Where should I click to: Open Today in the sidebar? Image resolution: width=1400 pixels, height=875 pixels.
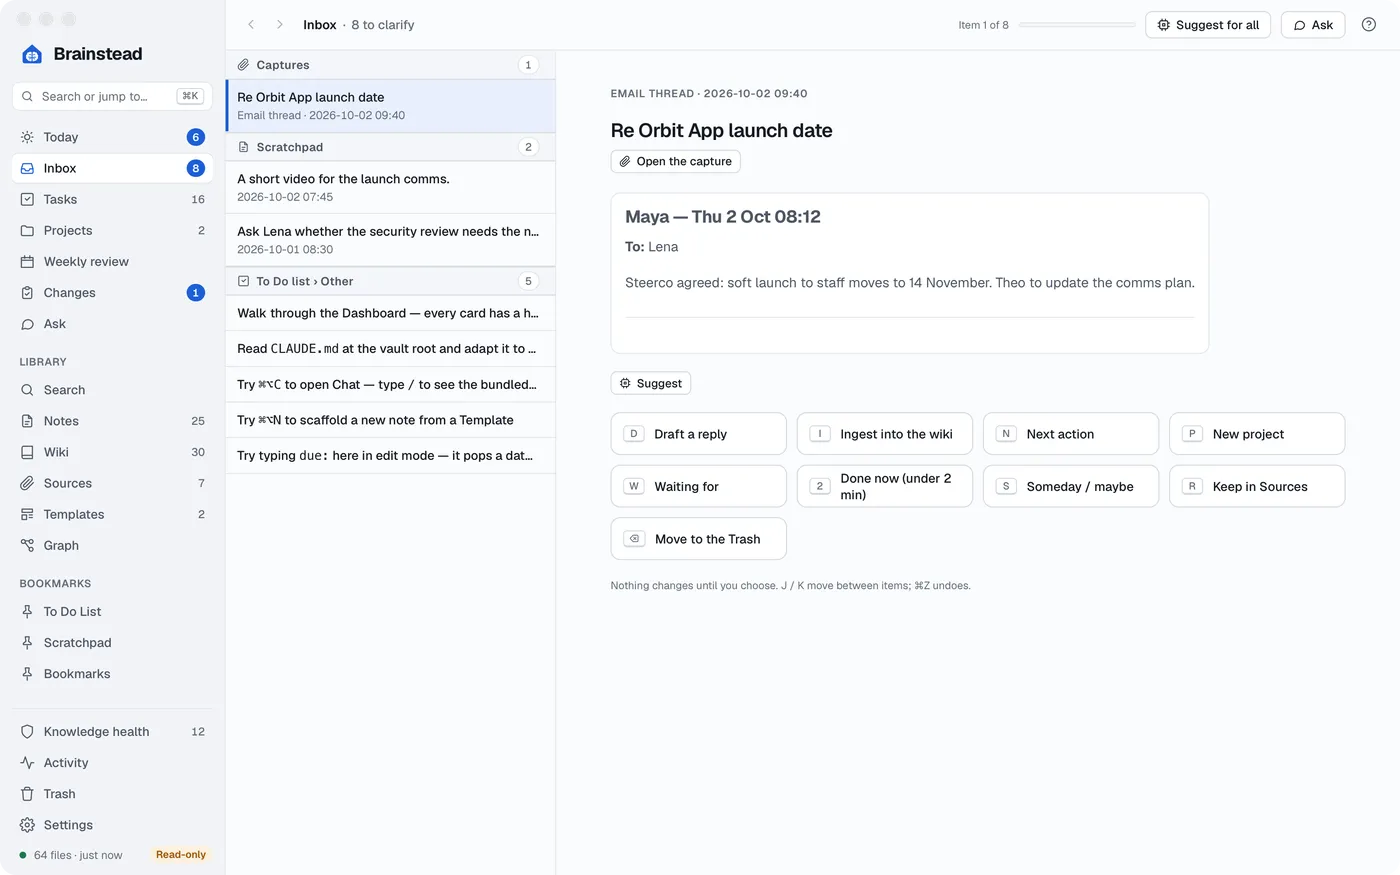coord(112,137)
